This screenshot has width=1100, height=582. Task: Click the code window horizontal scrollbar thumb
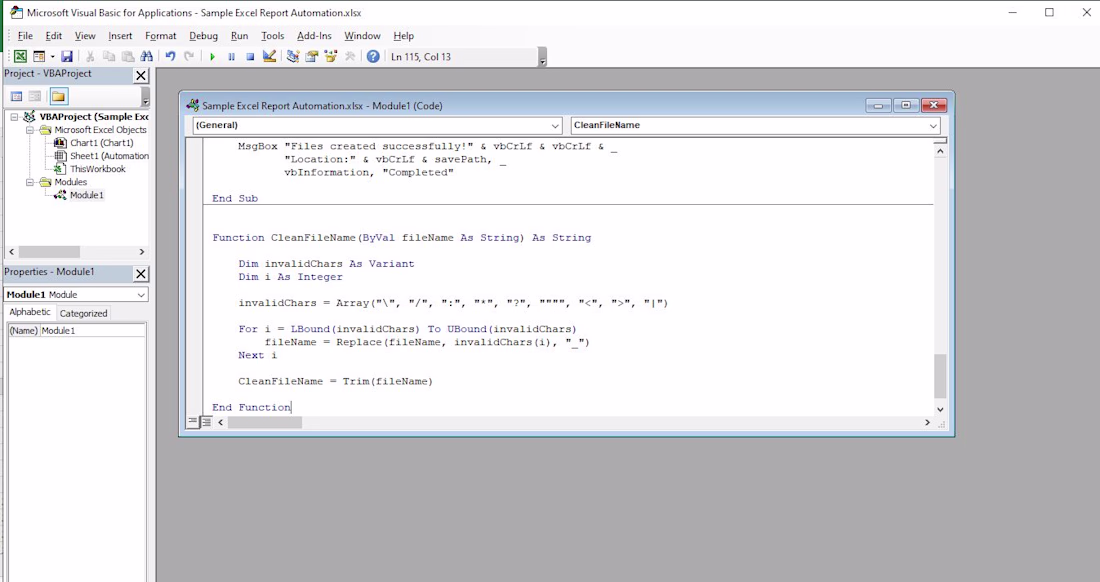point(265,423)
